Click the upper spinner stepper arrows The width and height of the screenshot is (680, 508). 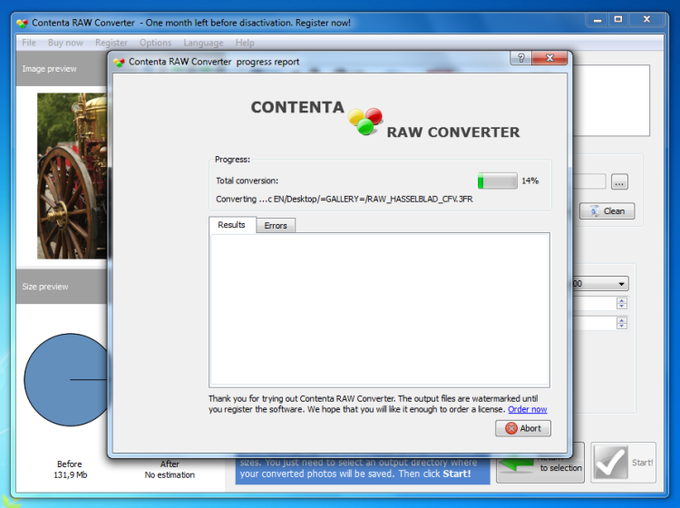tap(621, 303)
